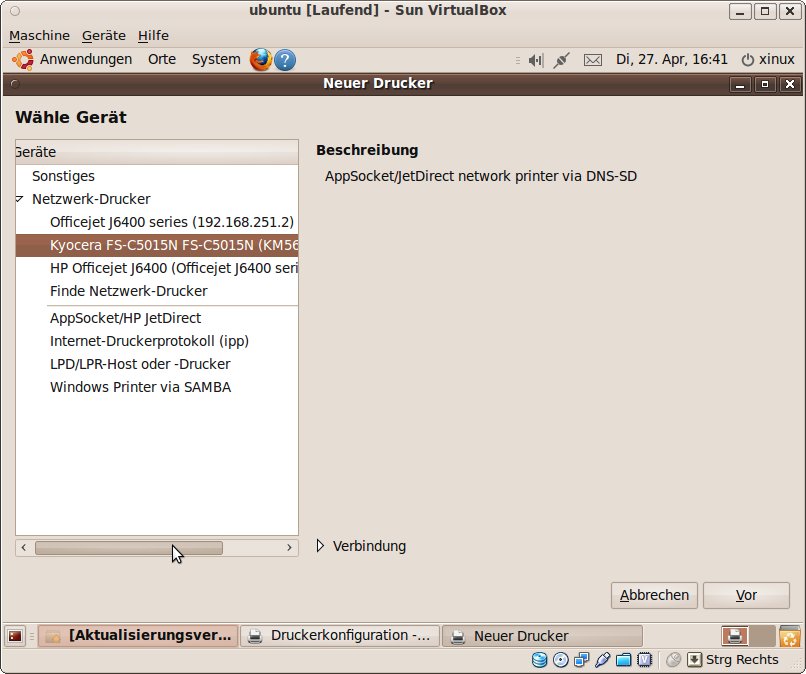Click the Help icon in the top panel

[x=284, y=60]
